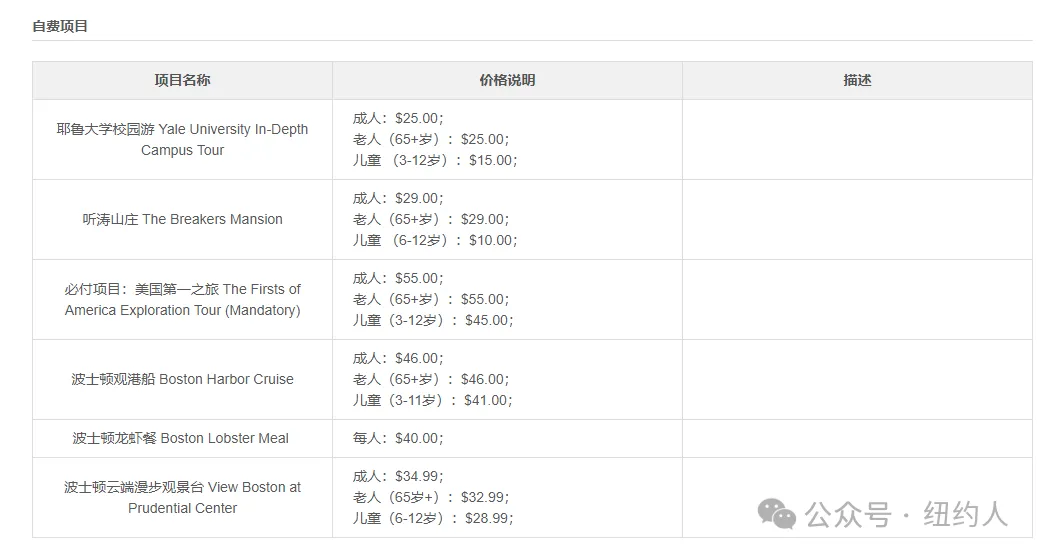Click the 自费项目 section heading
1042x557 pixels.
tap(60, 27)
